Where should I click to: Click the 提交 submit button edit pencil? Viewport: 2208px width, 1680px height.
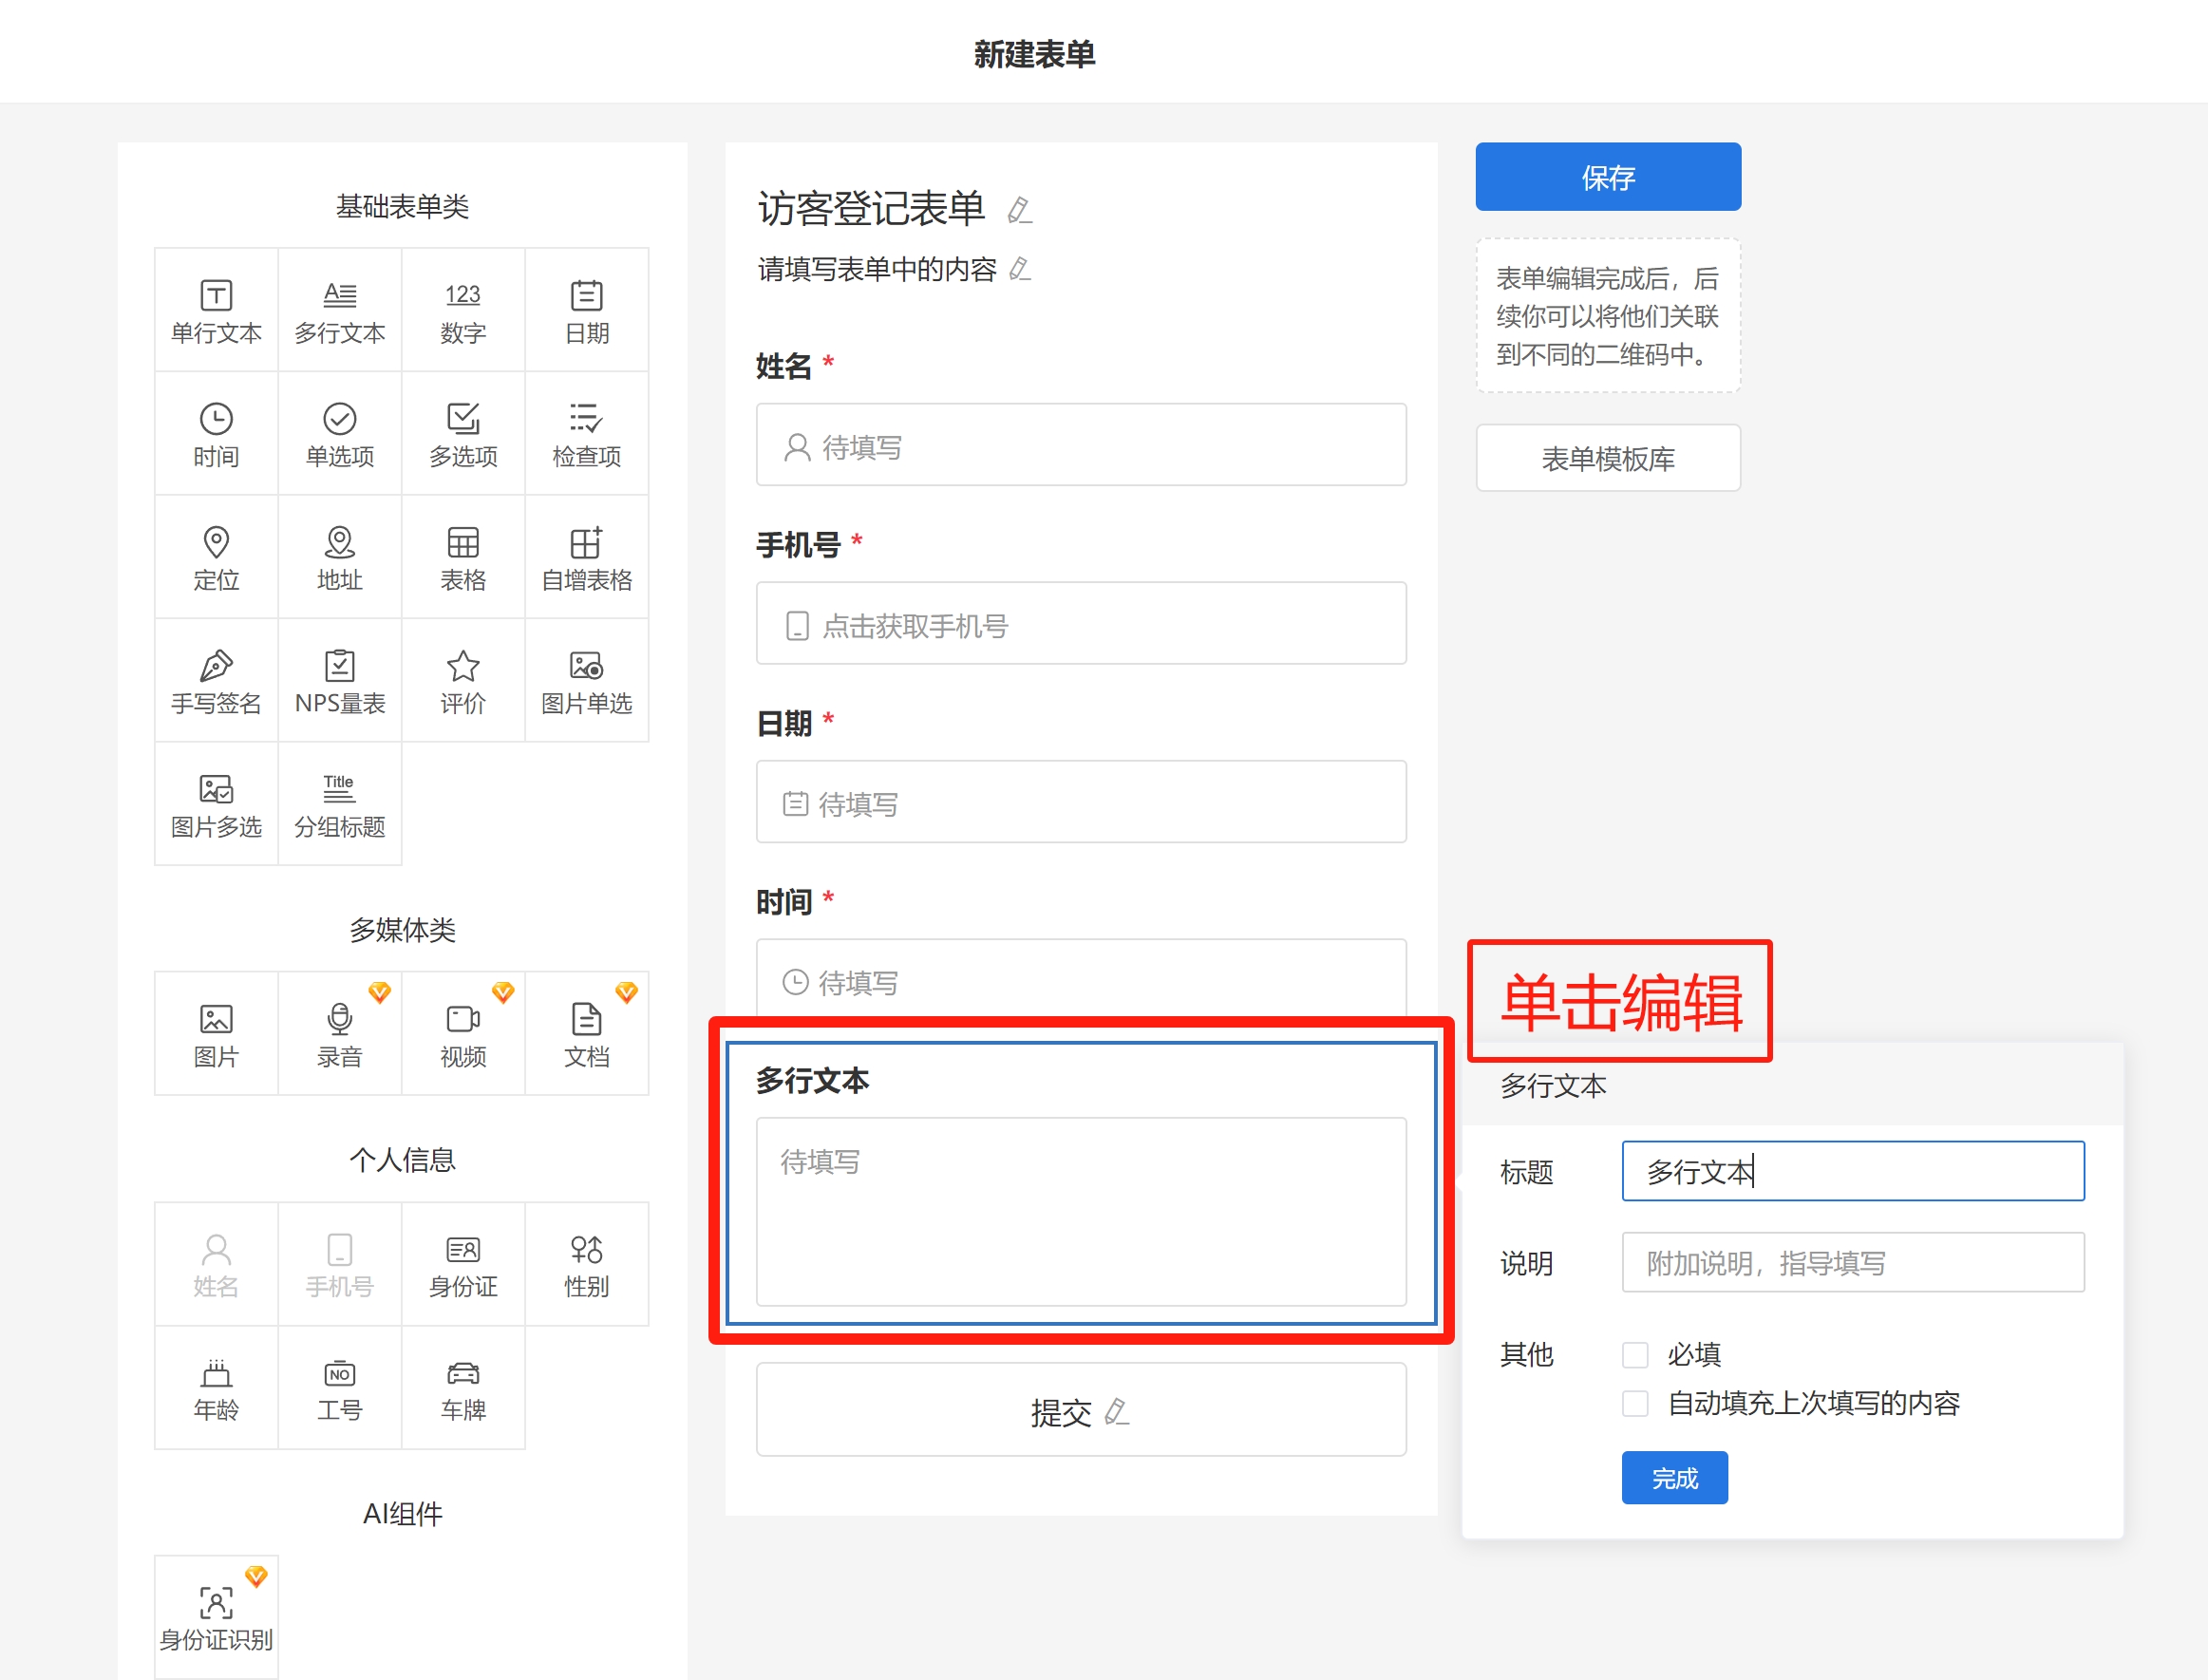(x=1117, y=1411)
